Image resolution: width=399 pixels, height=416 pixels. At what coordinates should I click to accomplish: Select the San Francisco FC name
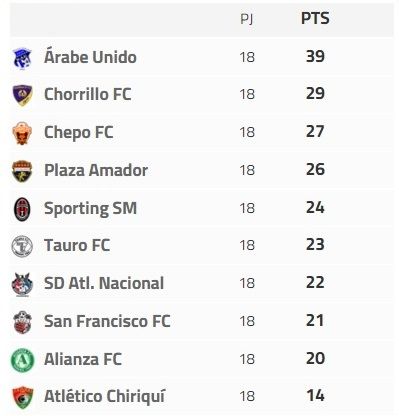[107, 321]
